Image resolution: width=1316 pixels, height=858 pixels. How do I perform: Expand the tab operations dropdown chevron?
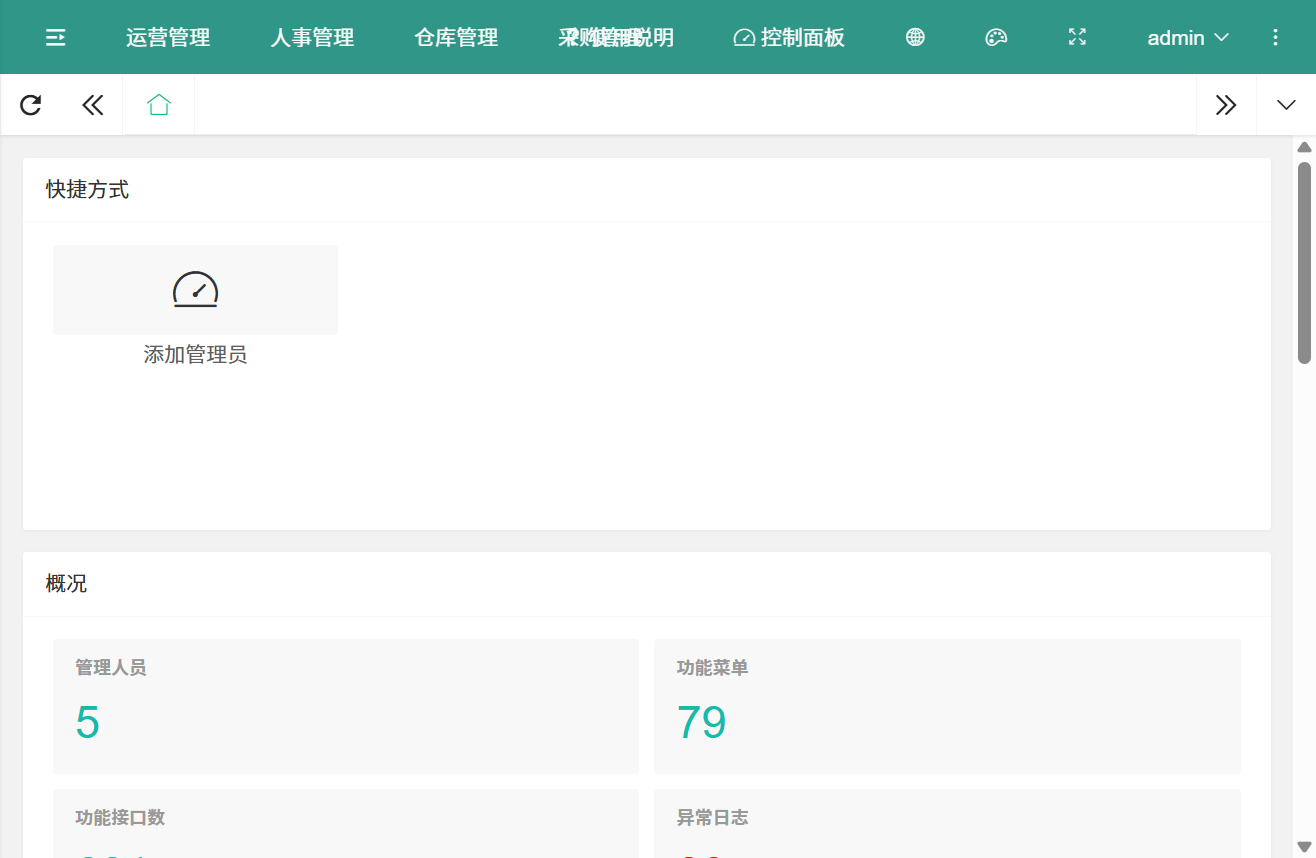(1287, 105)
